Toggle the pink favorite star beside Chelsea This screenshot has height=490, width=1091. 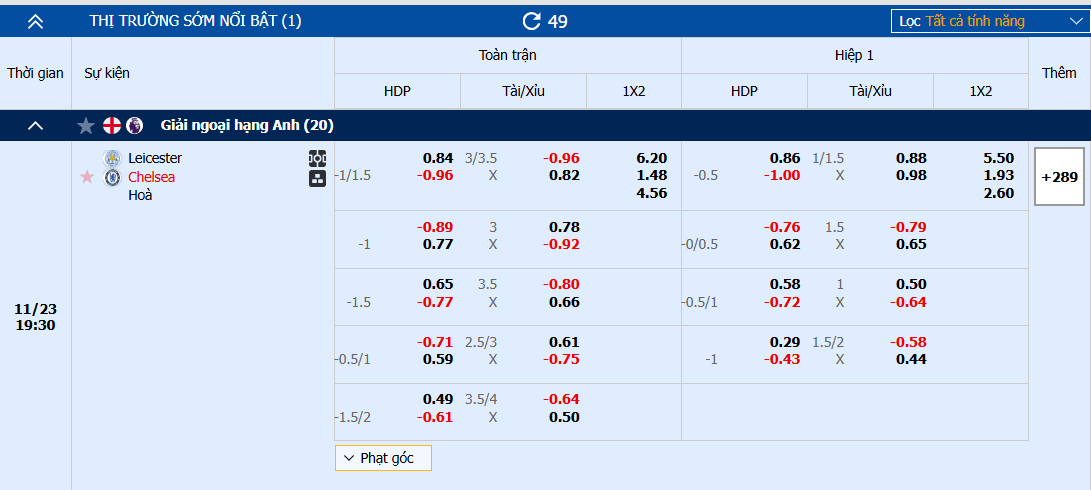coord(87,177)
